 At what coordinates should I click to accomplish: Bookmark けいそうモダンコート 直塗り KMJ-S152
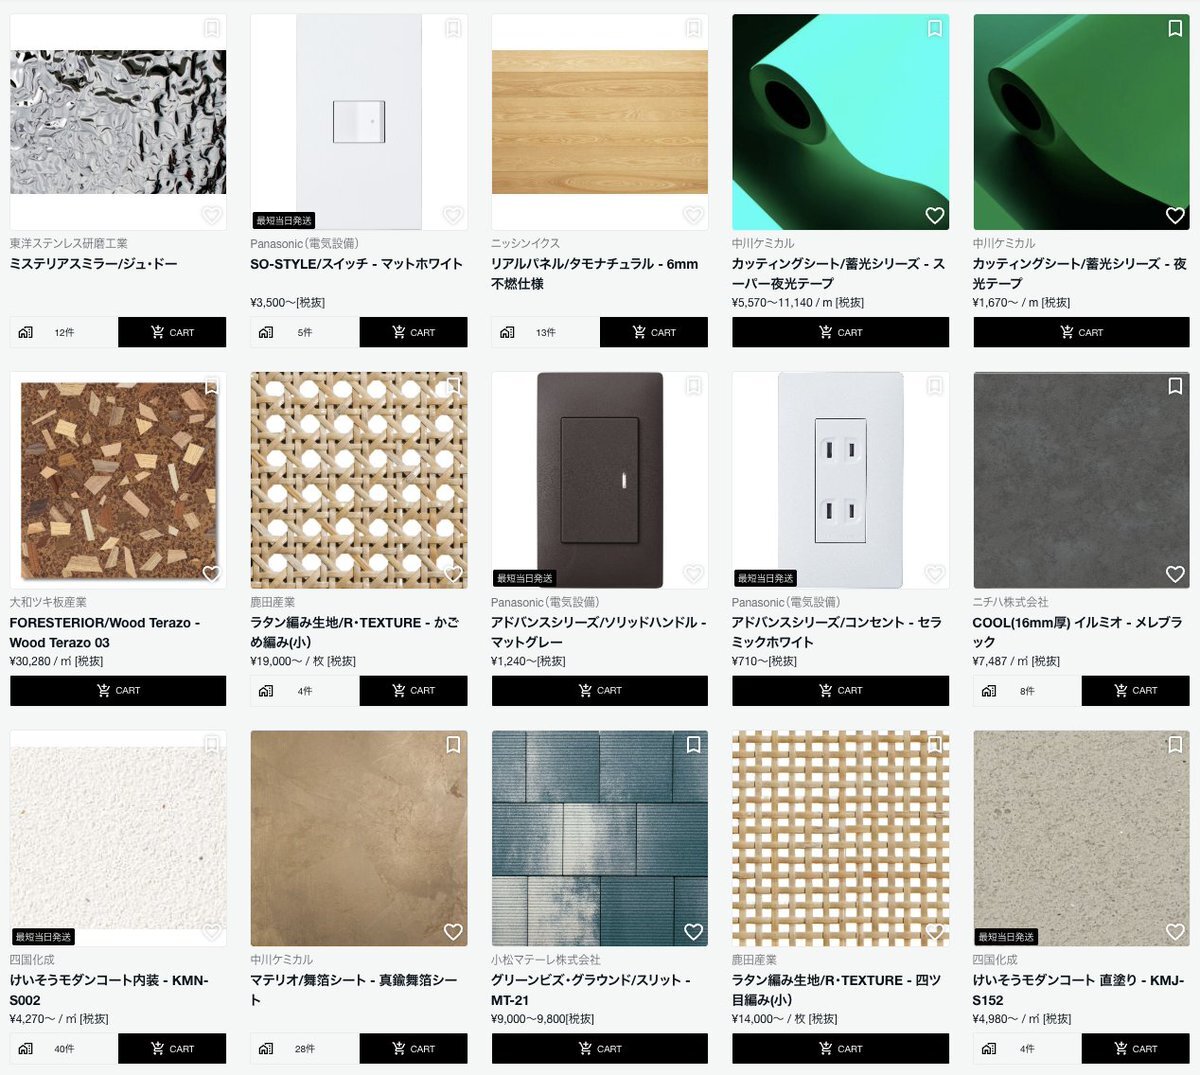point(1175,745)
